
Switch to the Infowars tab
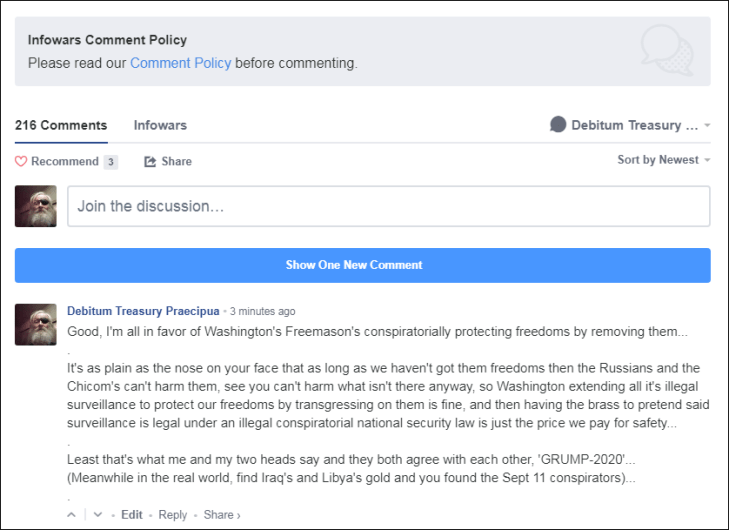[160, 126]
